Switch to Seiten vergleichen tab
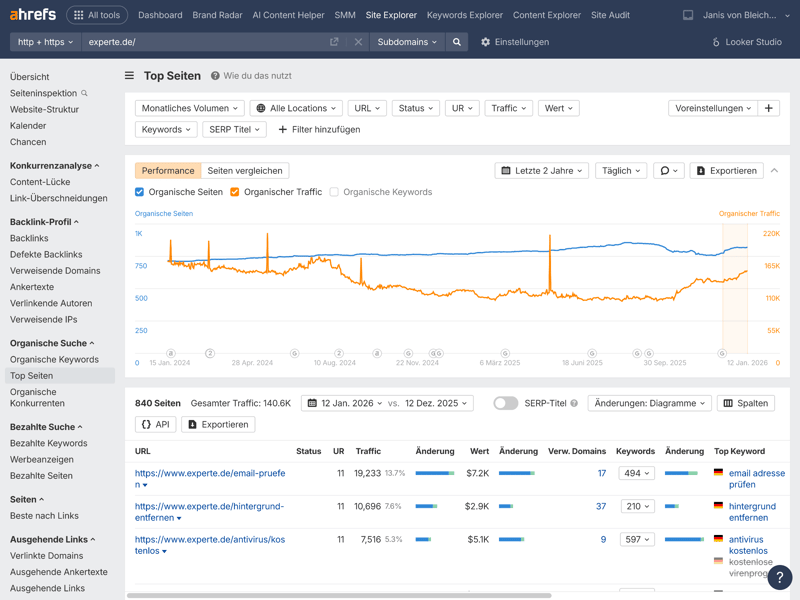 pos(245,171)
